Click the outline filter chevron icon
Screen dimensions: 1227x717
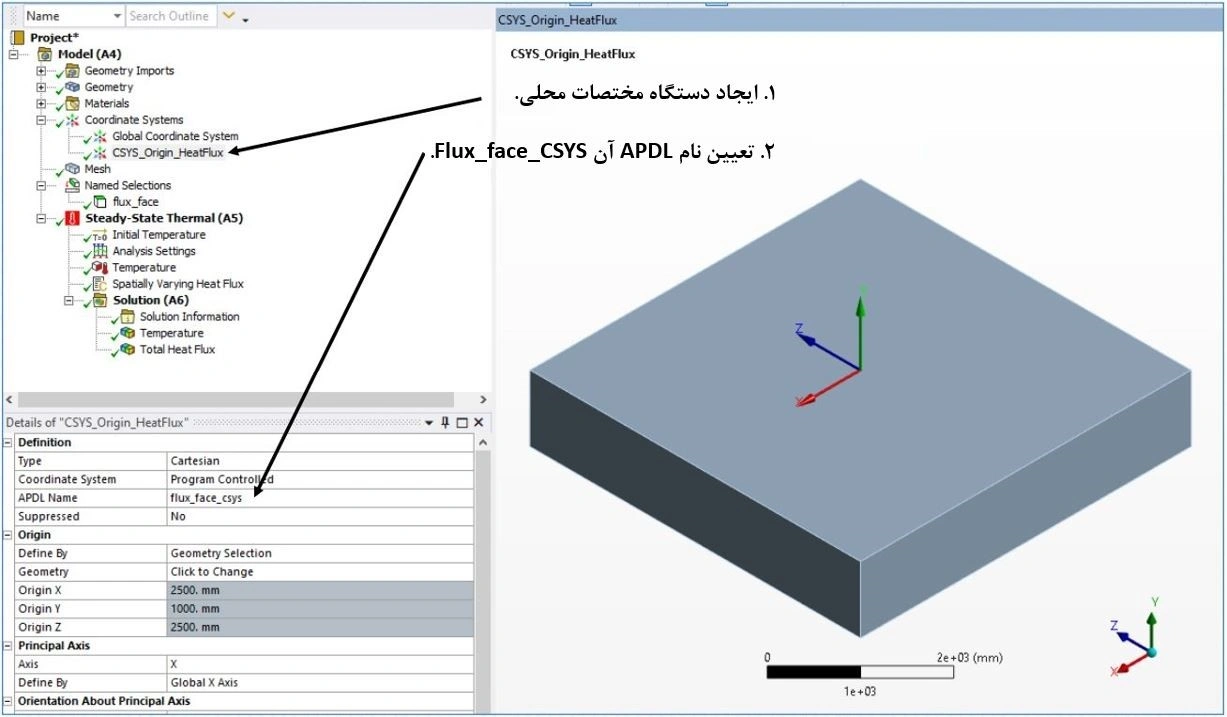(229, 16)
